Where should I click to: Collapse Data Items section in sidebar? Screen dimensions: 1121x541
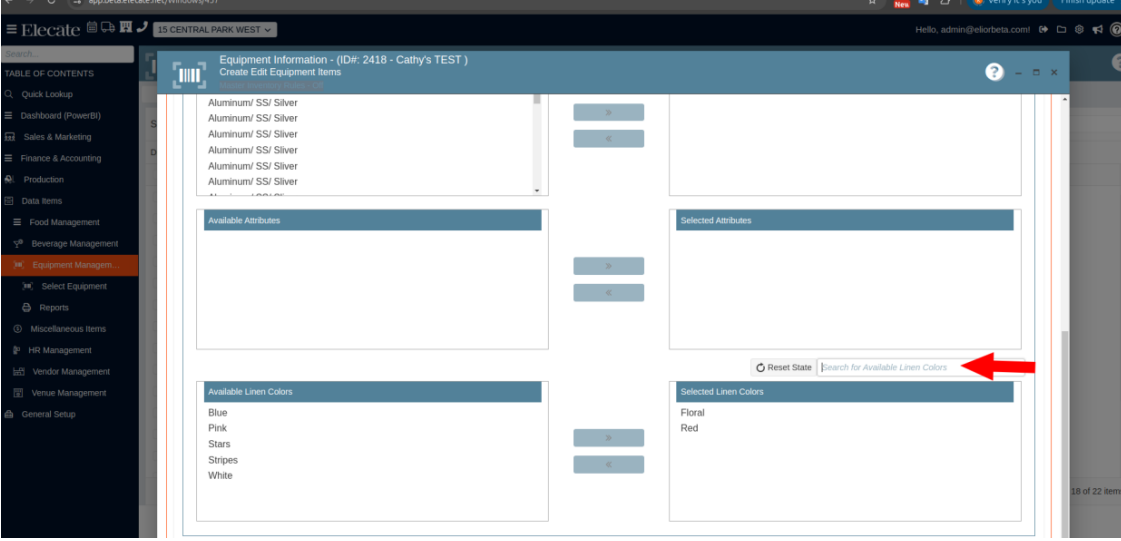tap(42, 202)
